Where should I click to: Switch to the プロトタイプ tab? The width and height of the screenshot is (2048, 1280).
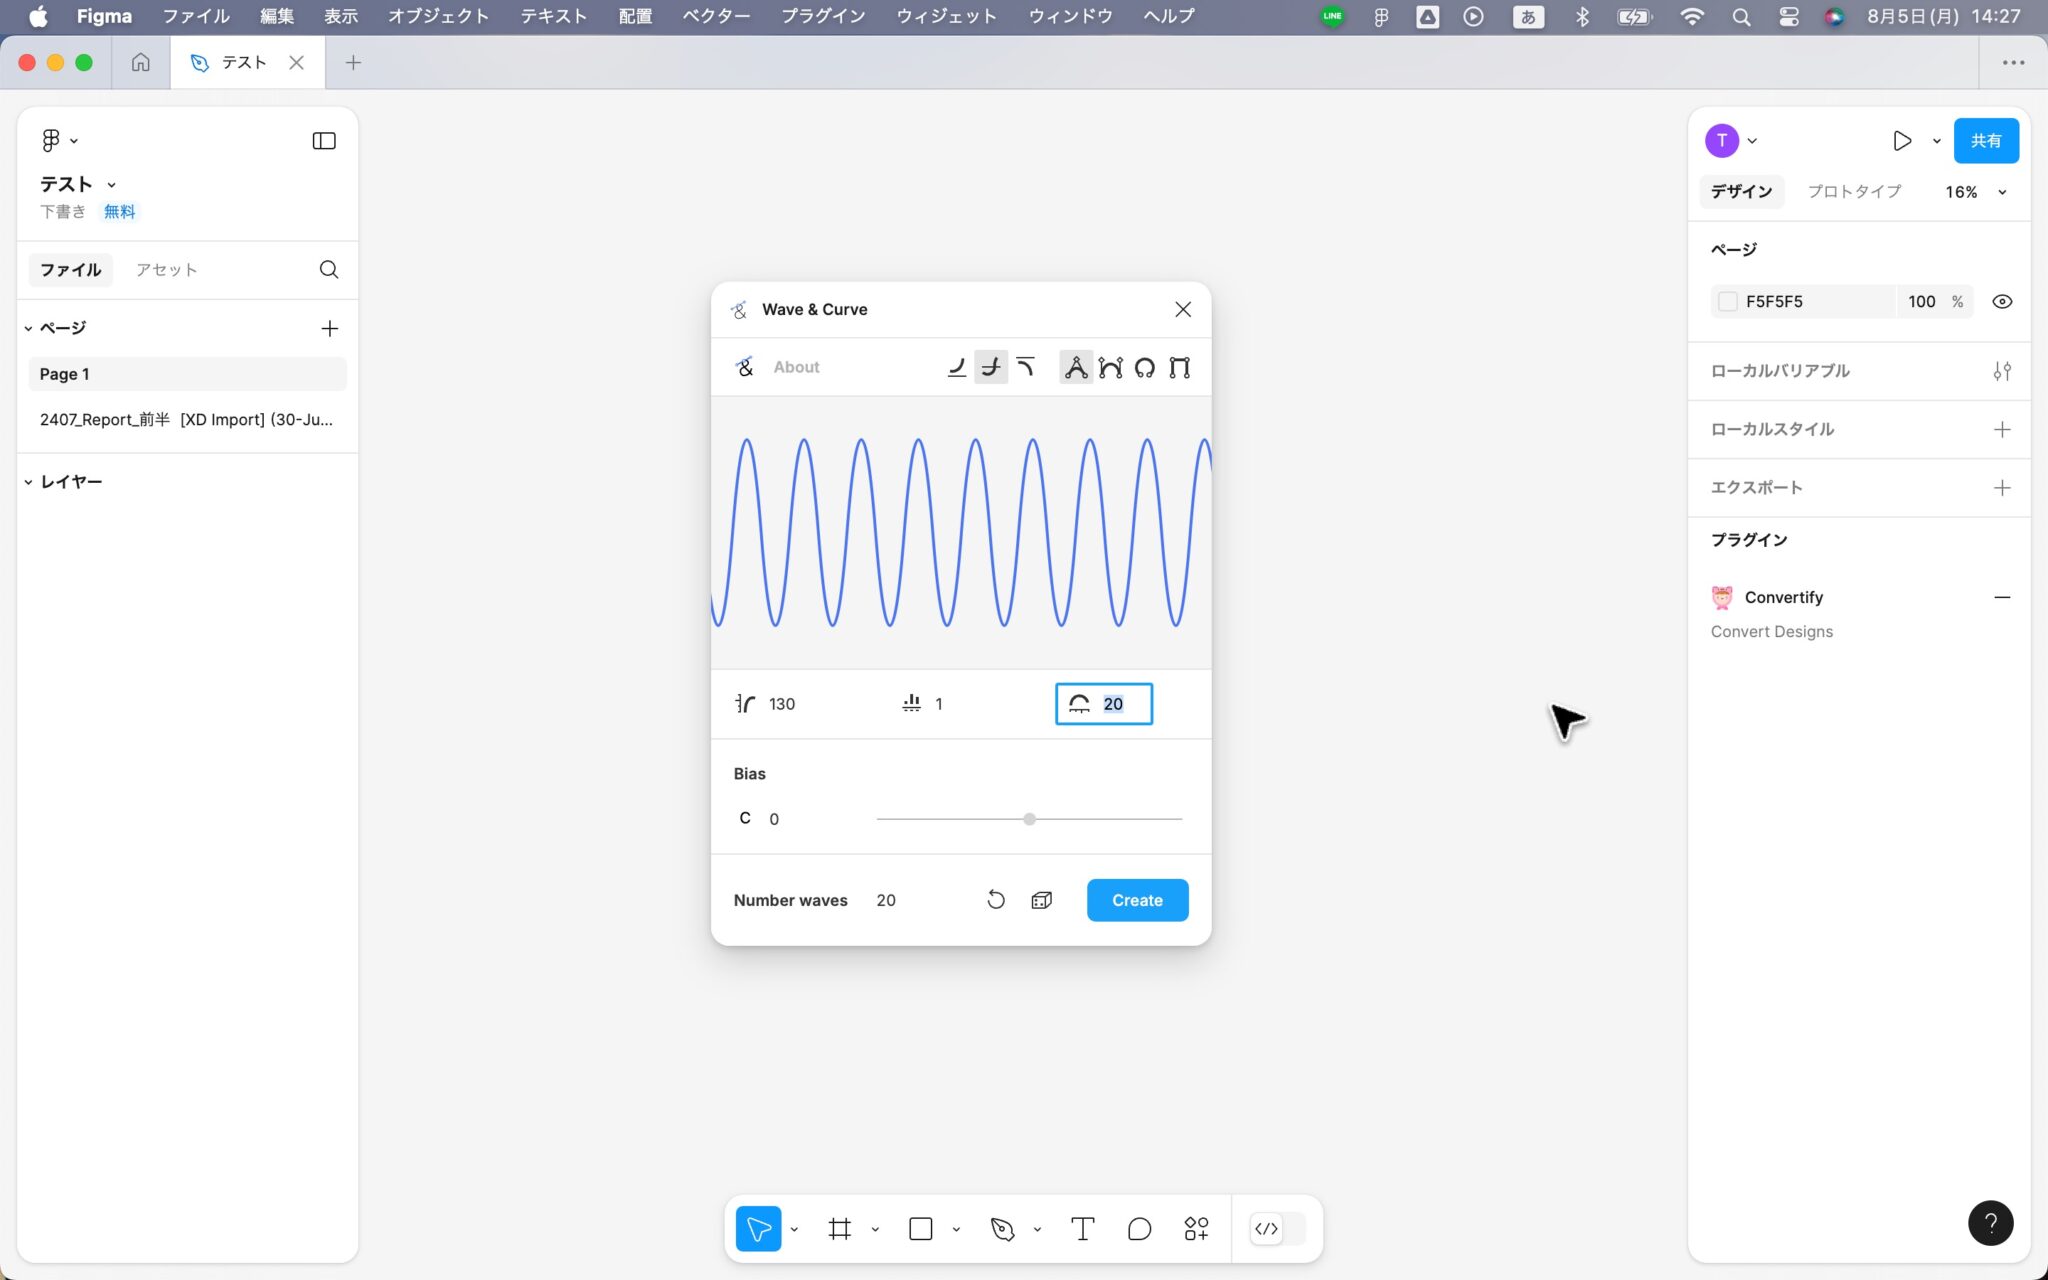coord(1853,192)
